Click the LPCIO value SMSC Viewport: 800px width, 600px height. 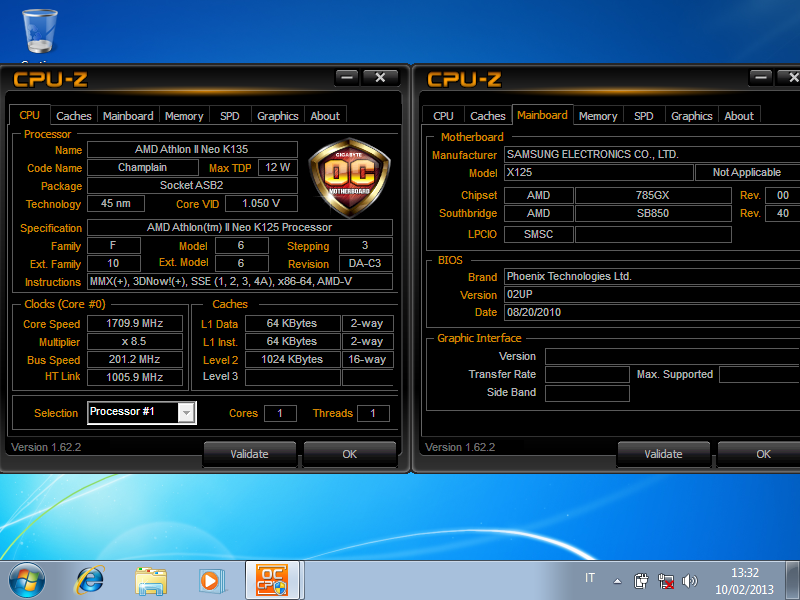(539, 234)
